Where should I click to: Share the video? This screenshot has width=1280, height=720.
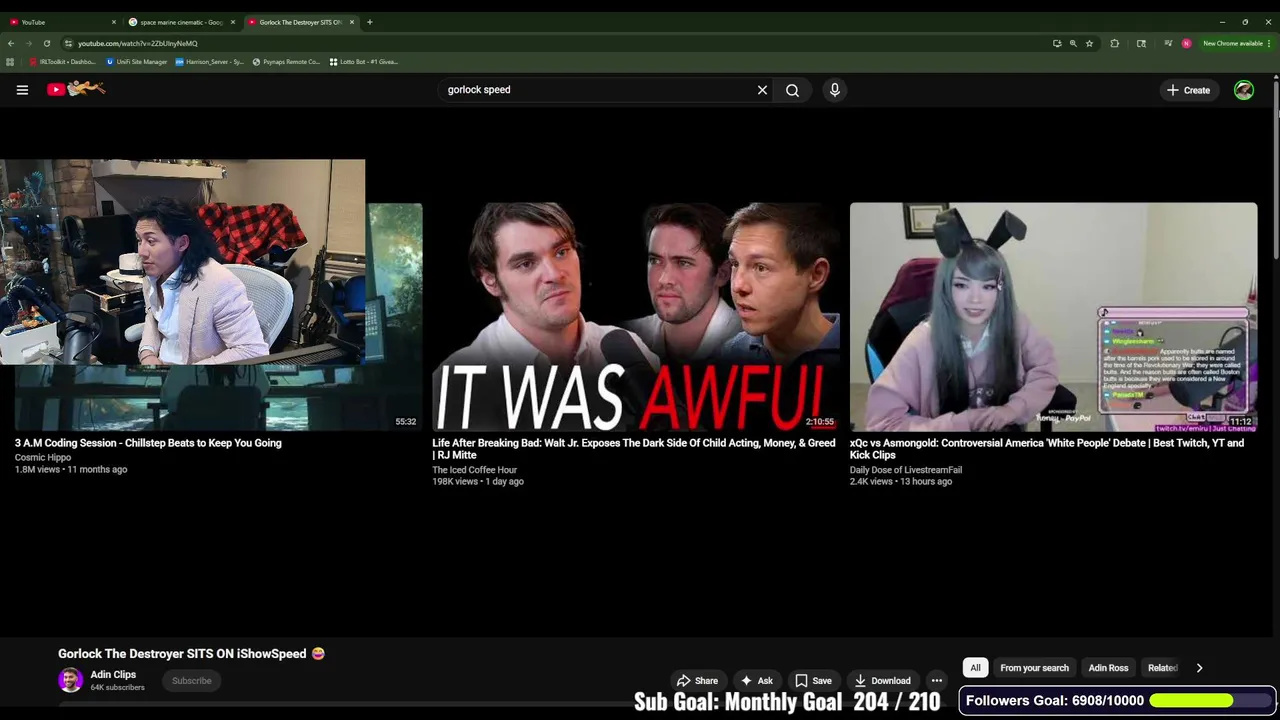[696, 681]
